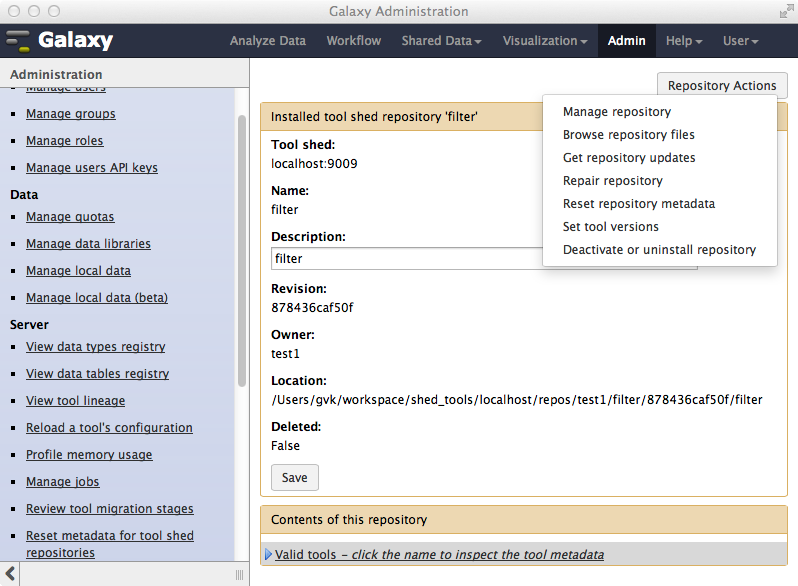The height and width of the screenshot is (586, 798).
Task: Click the Save button
Action: point(295,478)
